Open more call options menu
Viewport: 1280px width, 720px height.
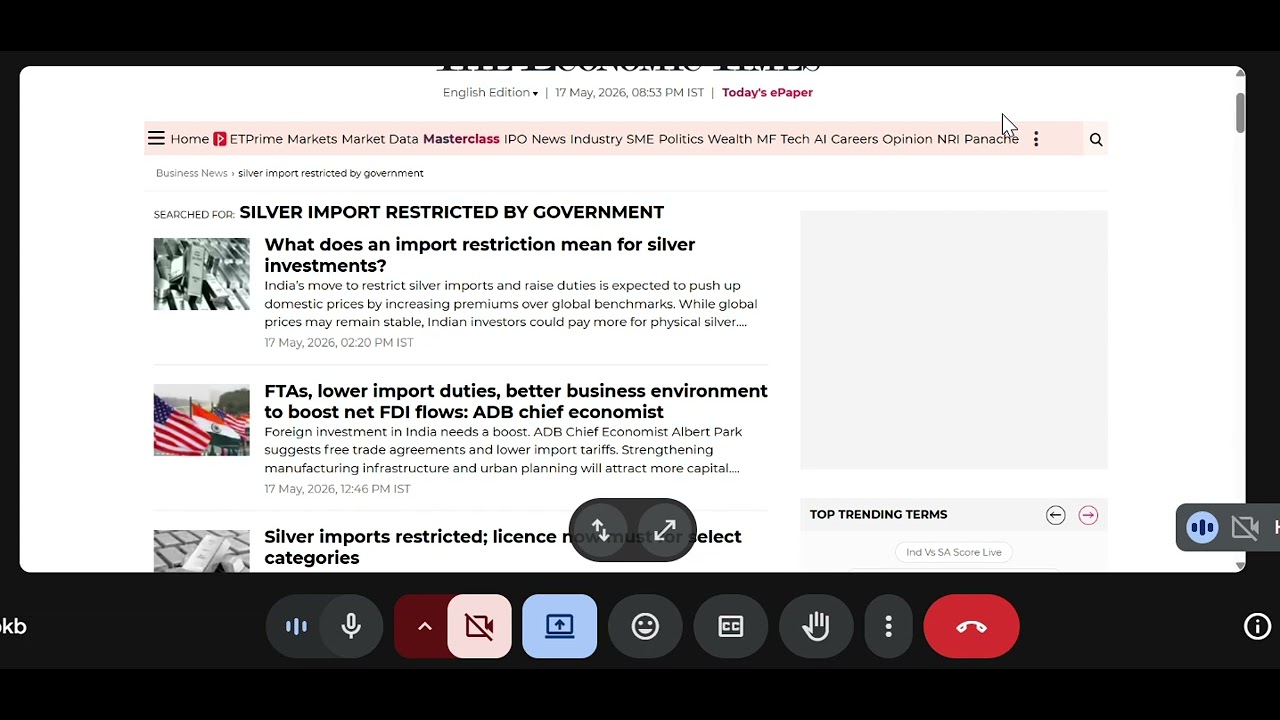tap(888, 627)
